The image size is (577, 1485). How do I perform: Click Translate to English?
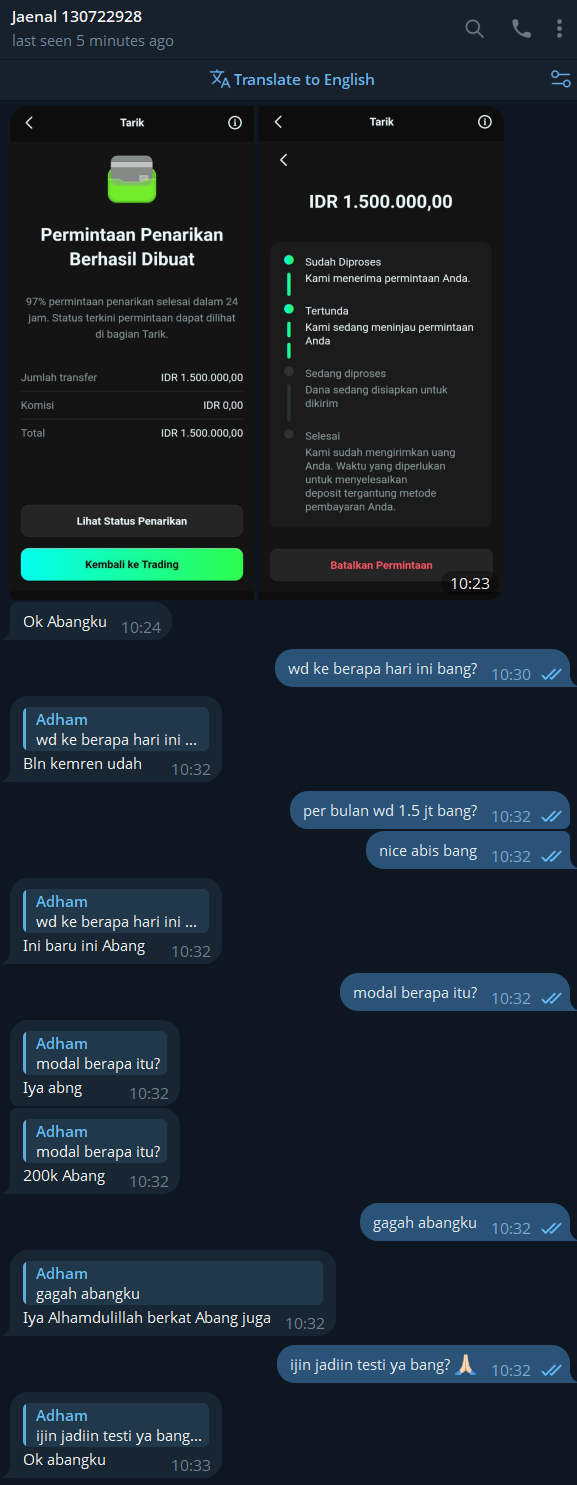pos(304,79)
